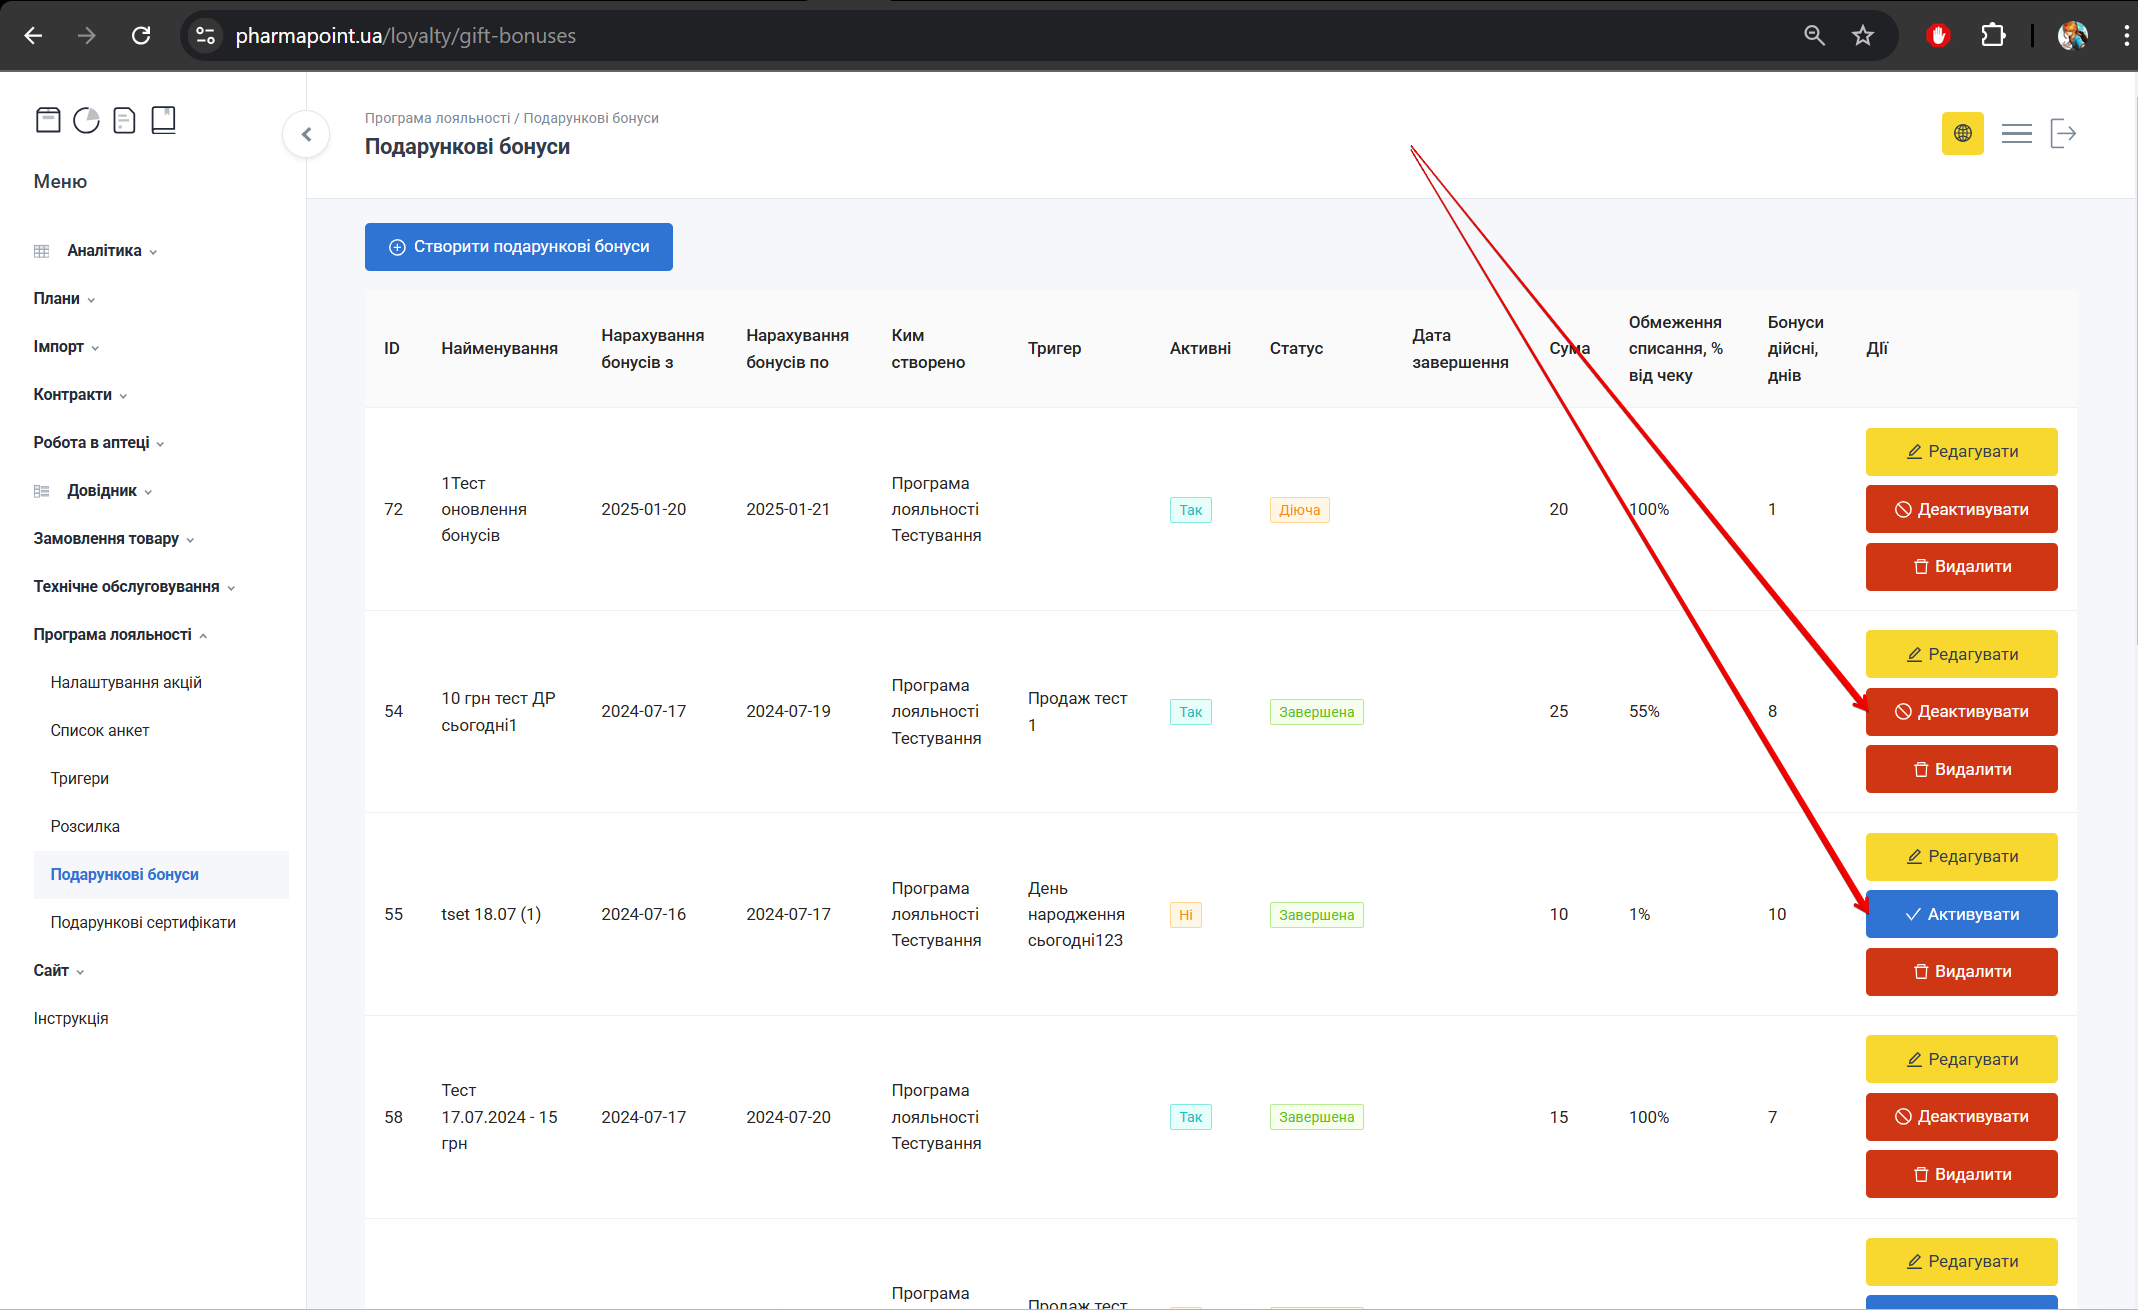The width and height of the screenshot is (2138, 1310).
Task: Expand the Сайт menu
Action: tap(58, 971)
